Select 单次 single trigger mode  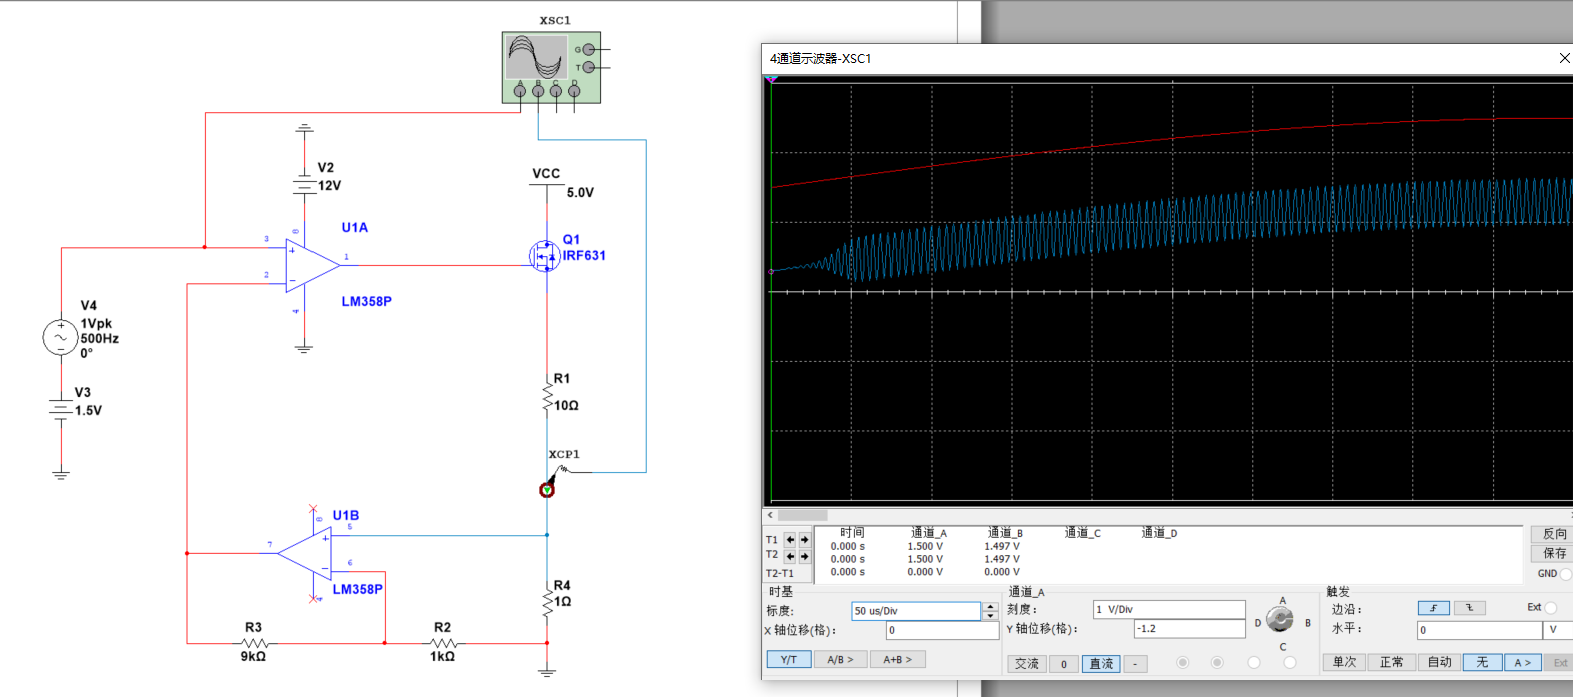[1345, 662]
